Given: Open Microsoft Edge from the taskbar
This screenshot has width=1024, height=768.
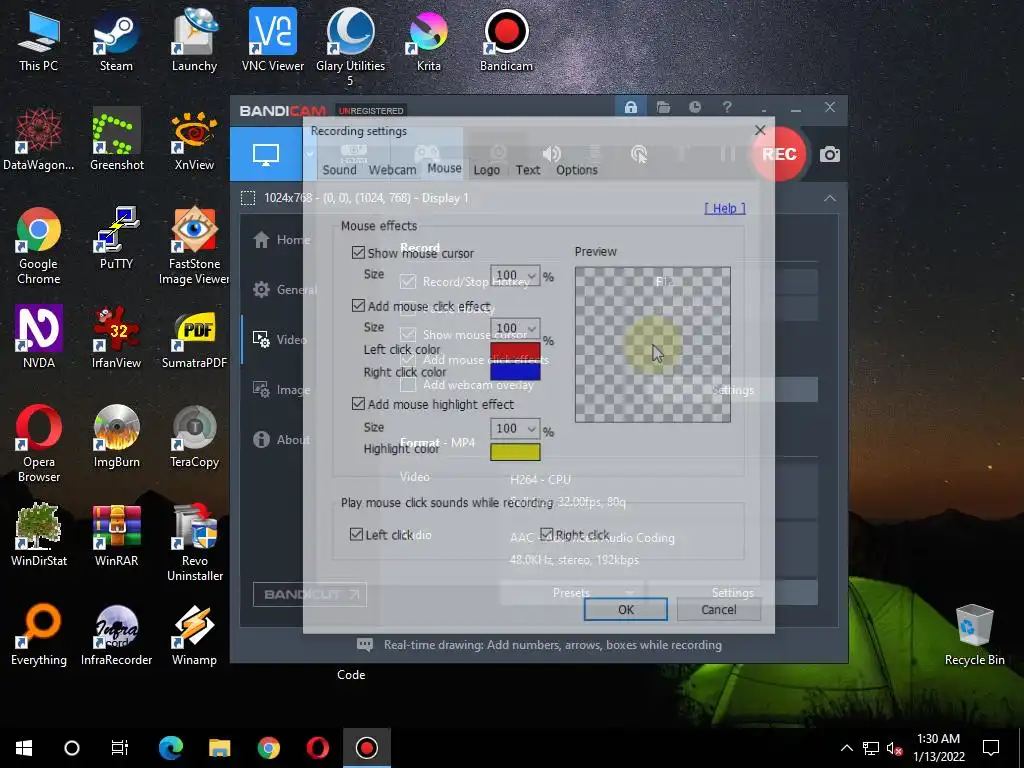Looking at the screenshot, I should click(x=171, y=748).
